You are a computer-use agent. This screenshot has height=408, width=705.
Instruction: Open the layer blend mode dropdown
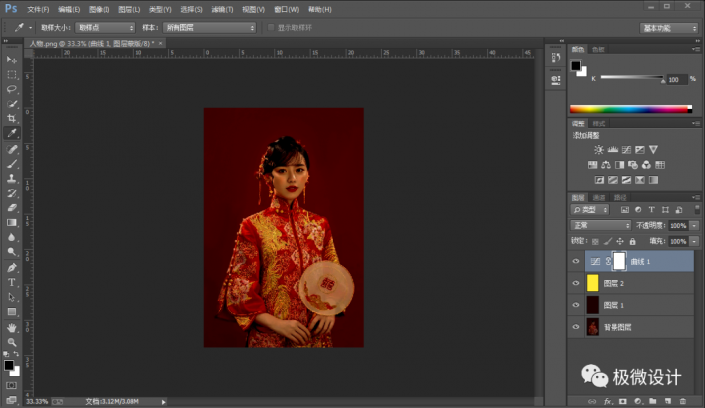pos(601,225)
